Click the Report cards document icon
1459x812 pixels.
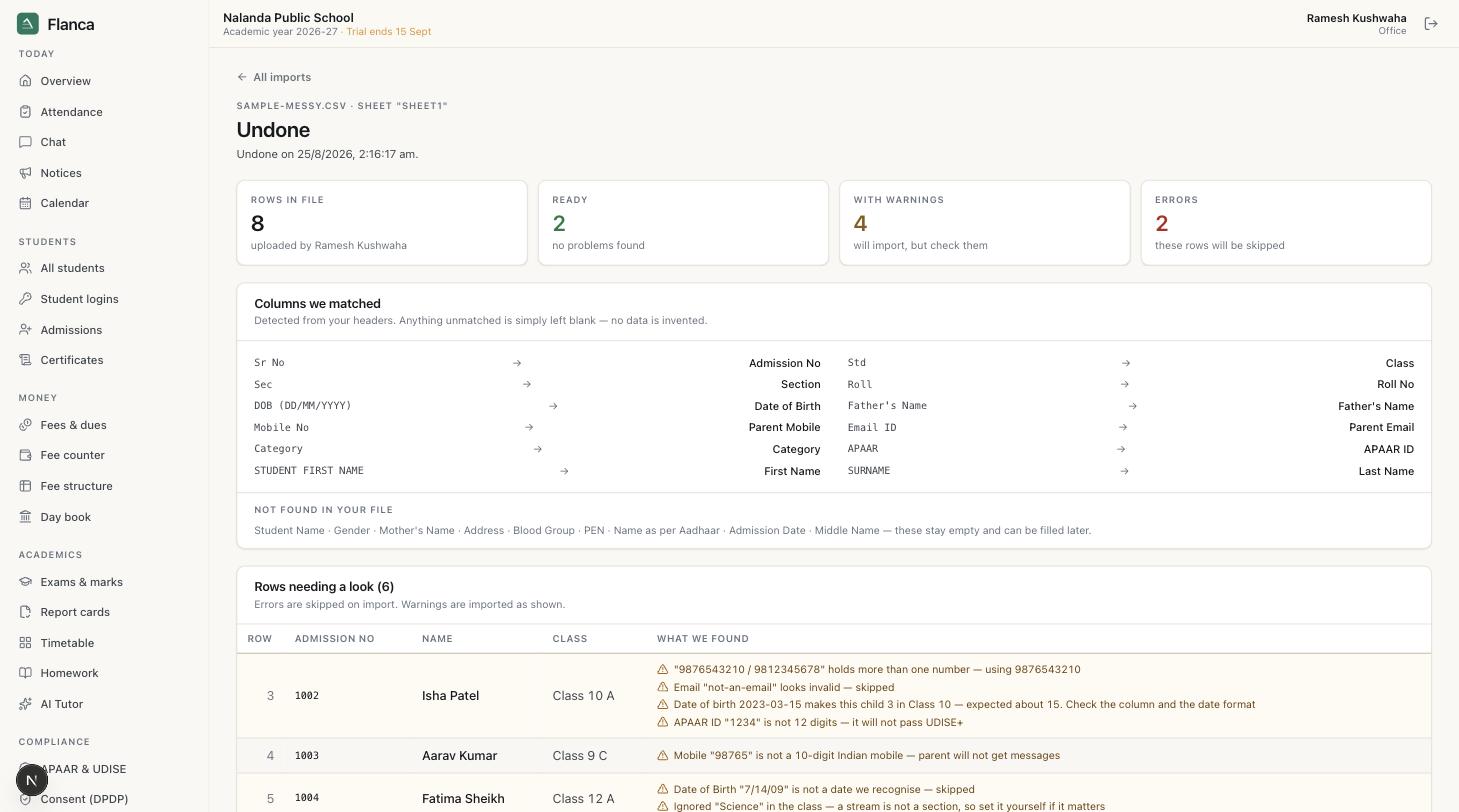coord(25,612)
